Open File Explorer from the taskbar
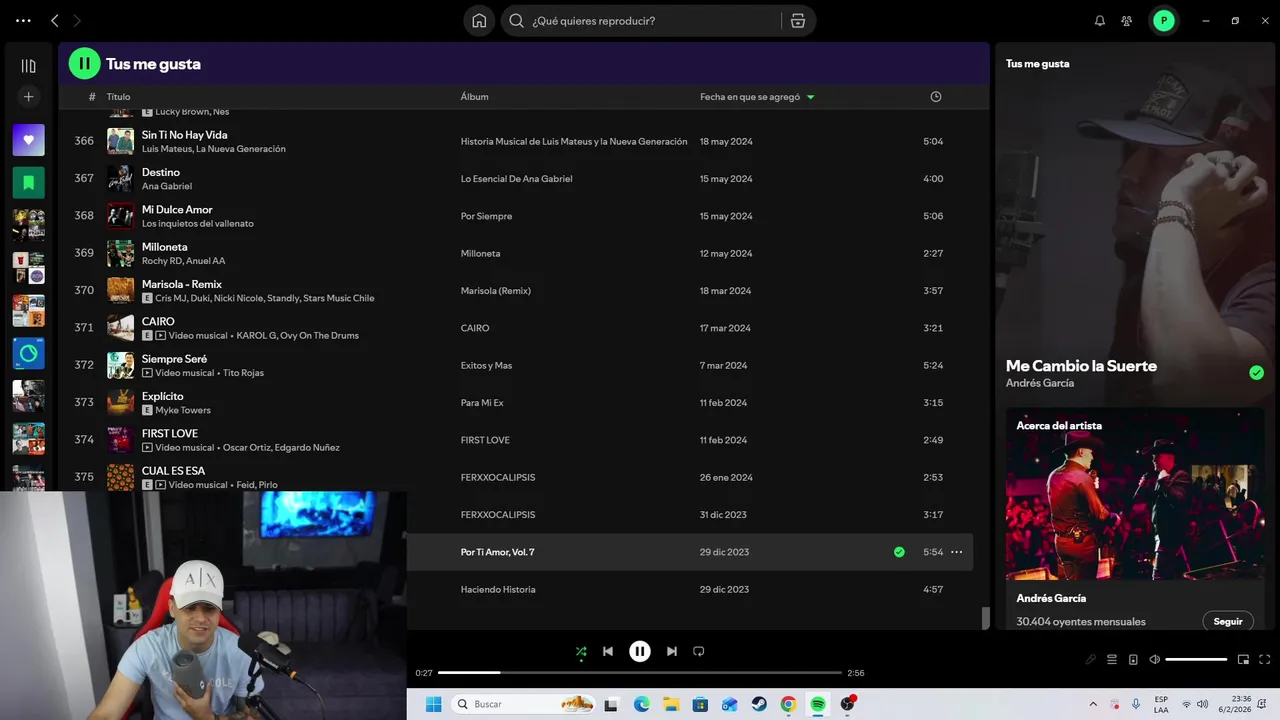 click(671, 704)
